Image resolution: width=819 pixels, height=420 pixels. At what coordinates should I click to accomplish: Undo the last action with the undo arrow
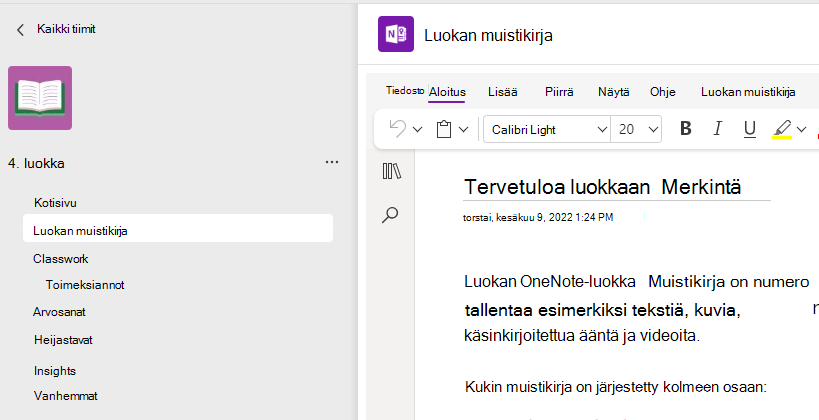point(397,129)
